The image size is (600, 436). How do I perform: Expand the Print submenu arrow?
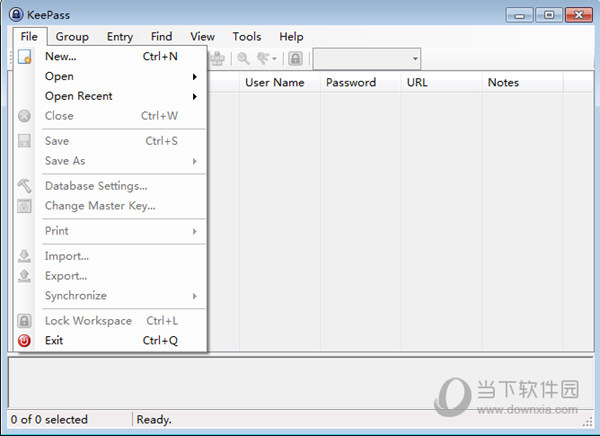coord(195,231)
